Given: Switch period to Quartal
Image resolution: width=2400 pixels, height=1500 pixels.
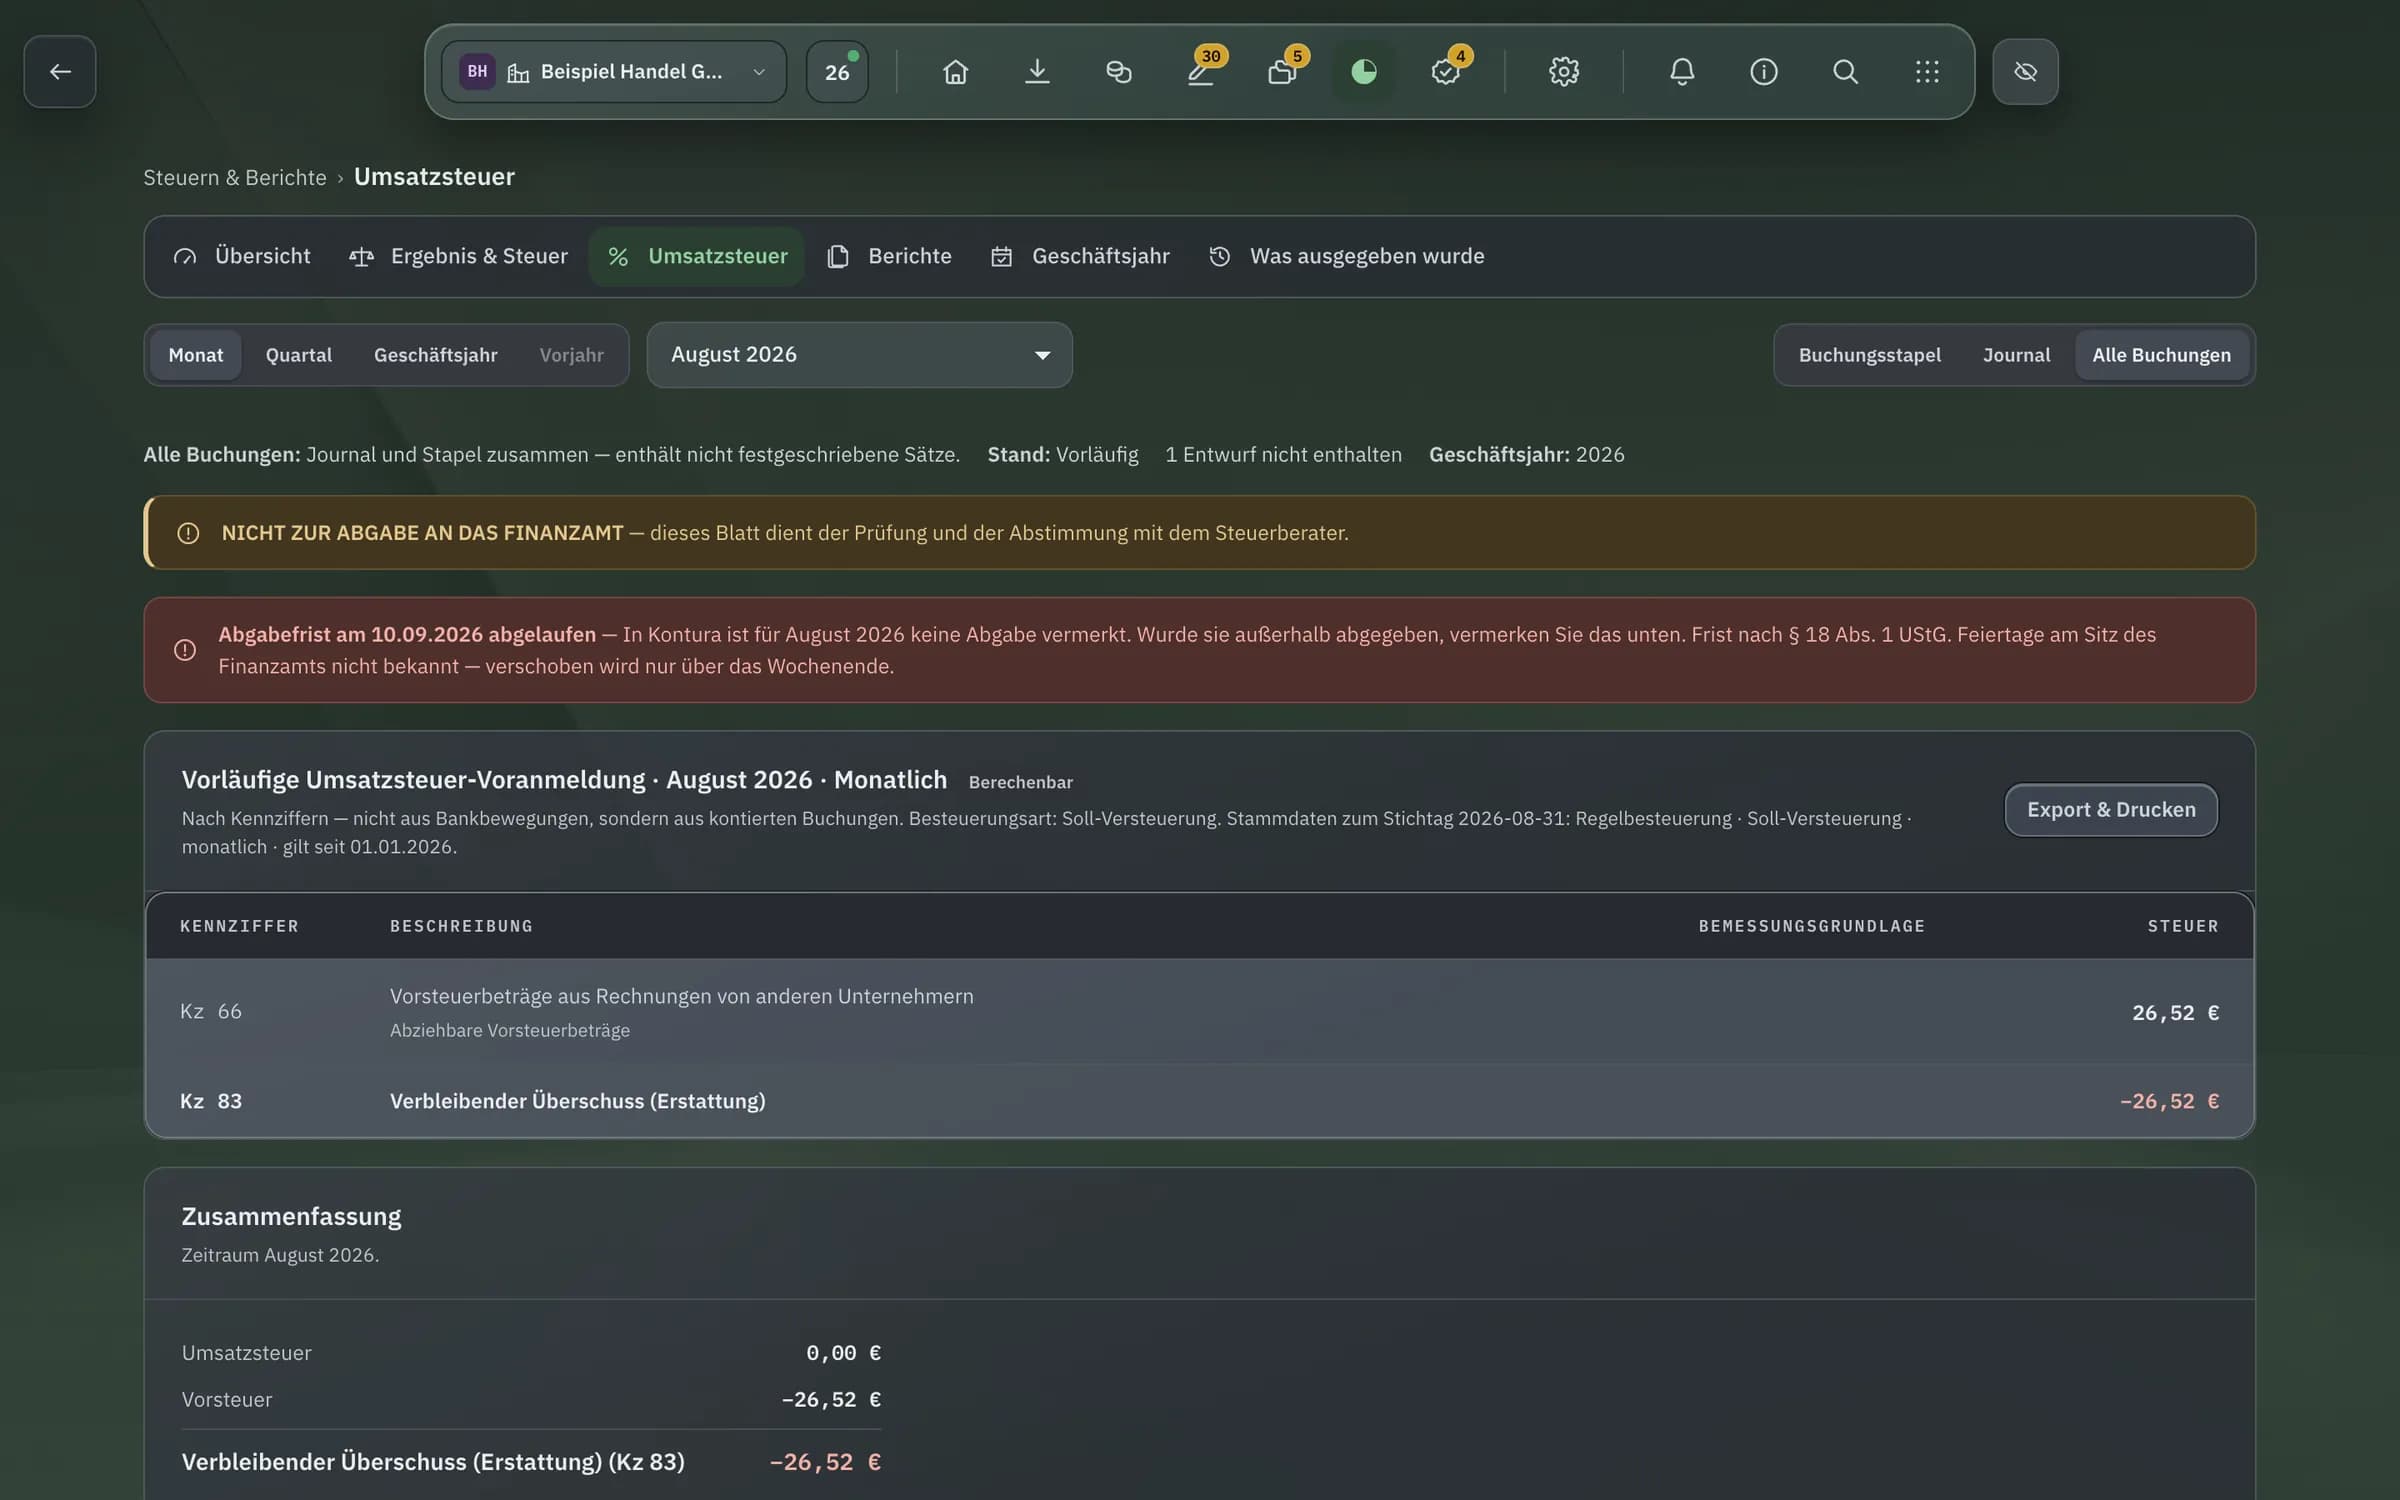Looking at the screenshot, I should pos(298,355).
